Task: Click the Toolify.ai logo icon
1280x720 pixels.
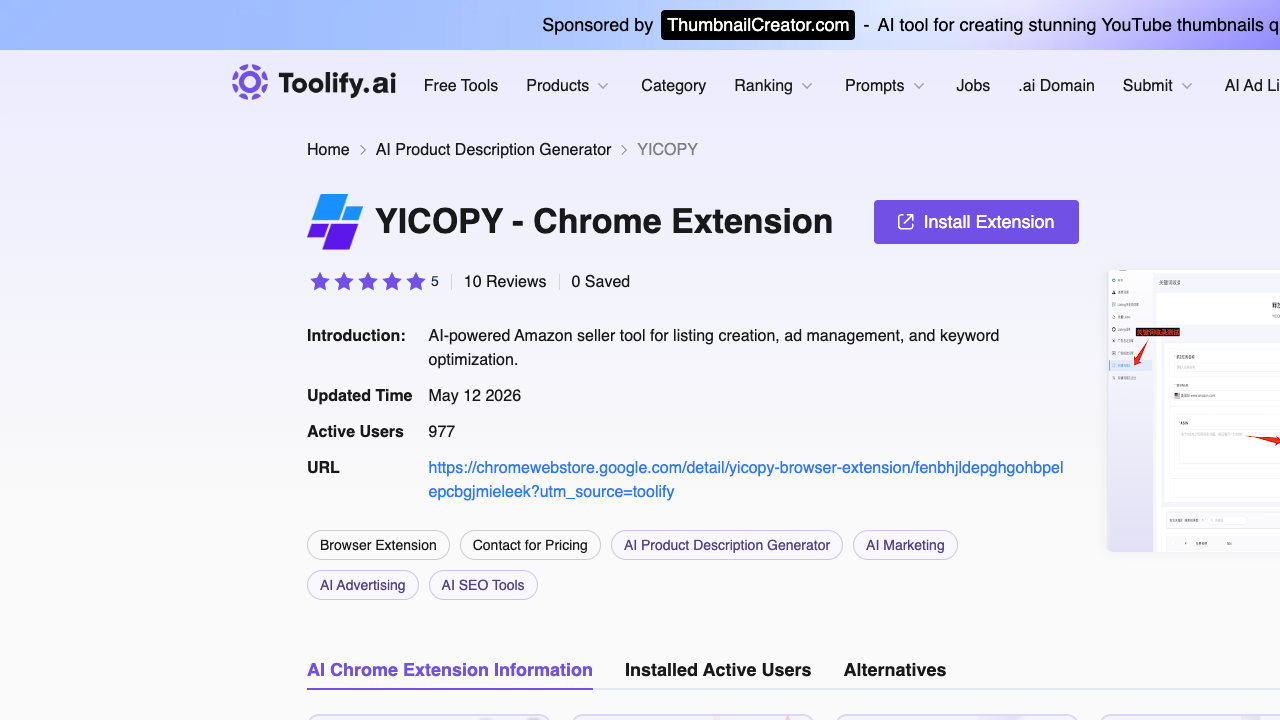Action: (250, 82)
